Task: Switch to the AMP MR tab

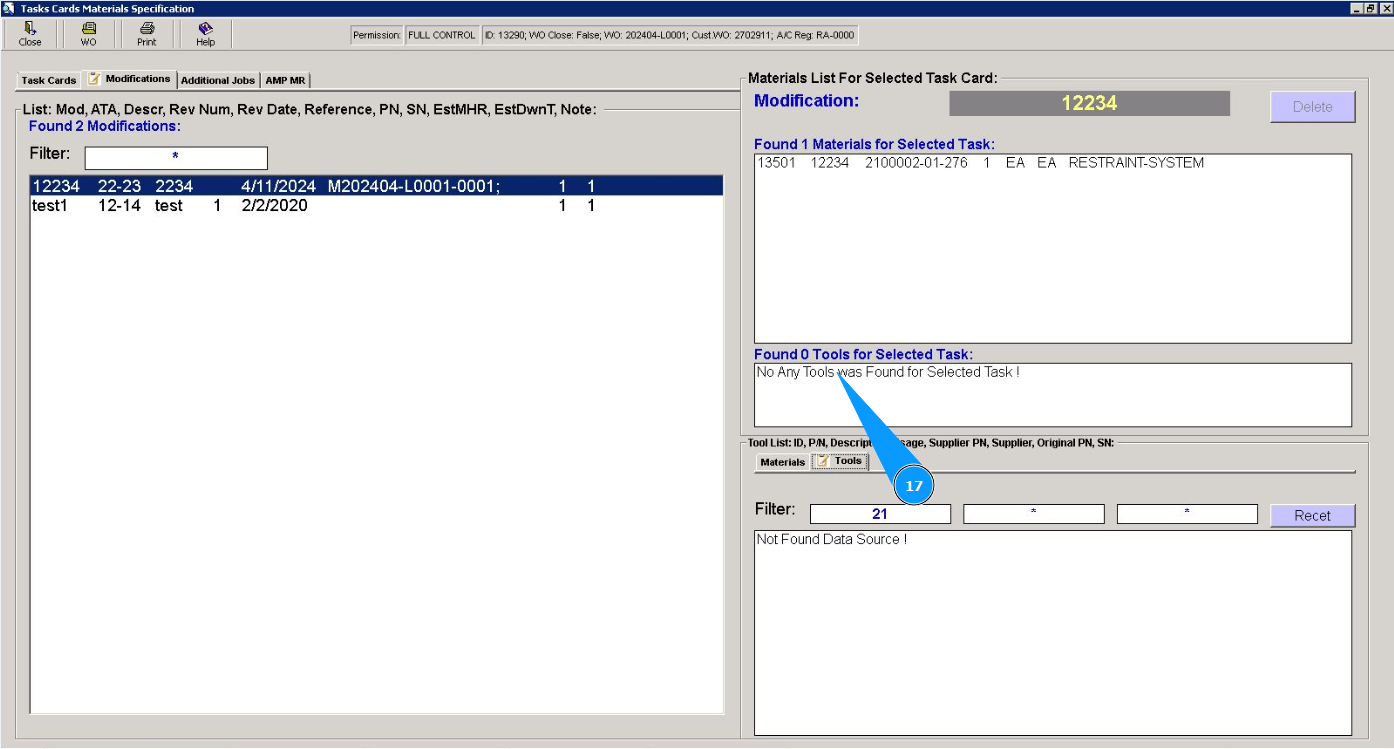Action: 285,80
